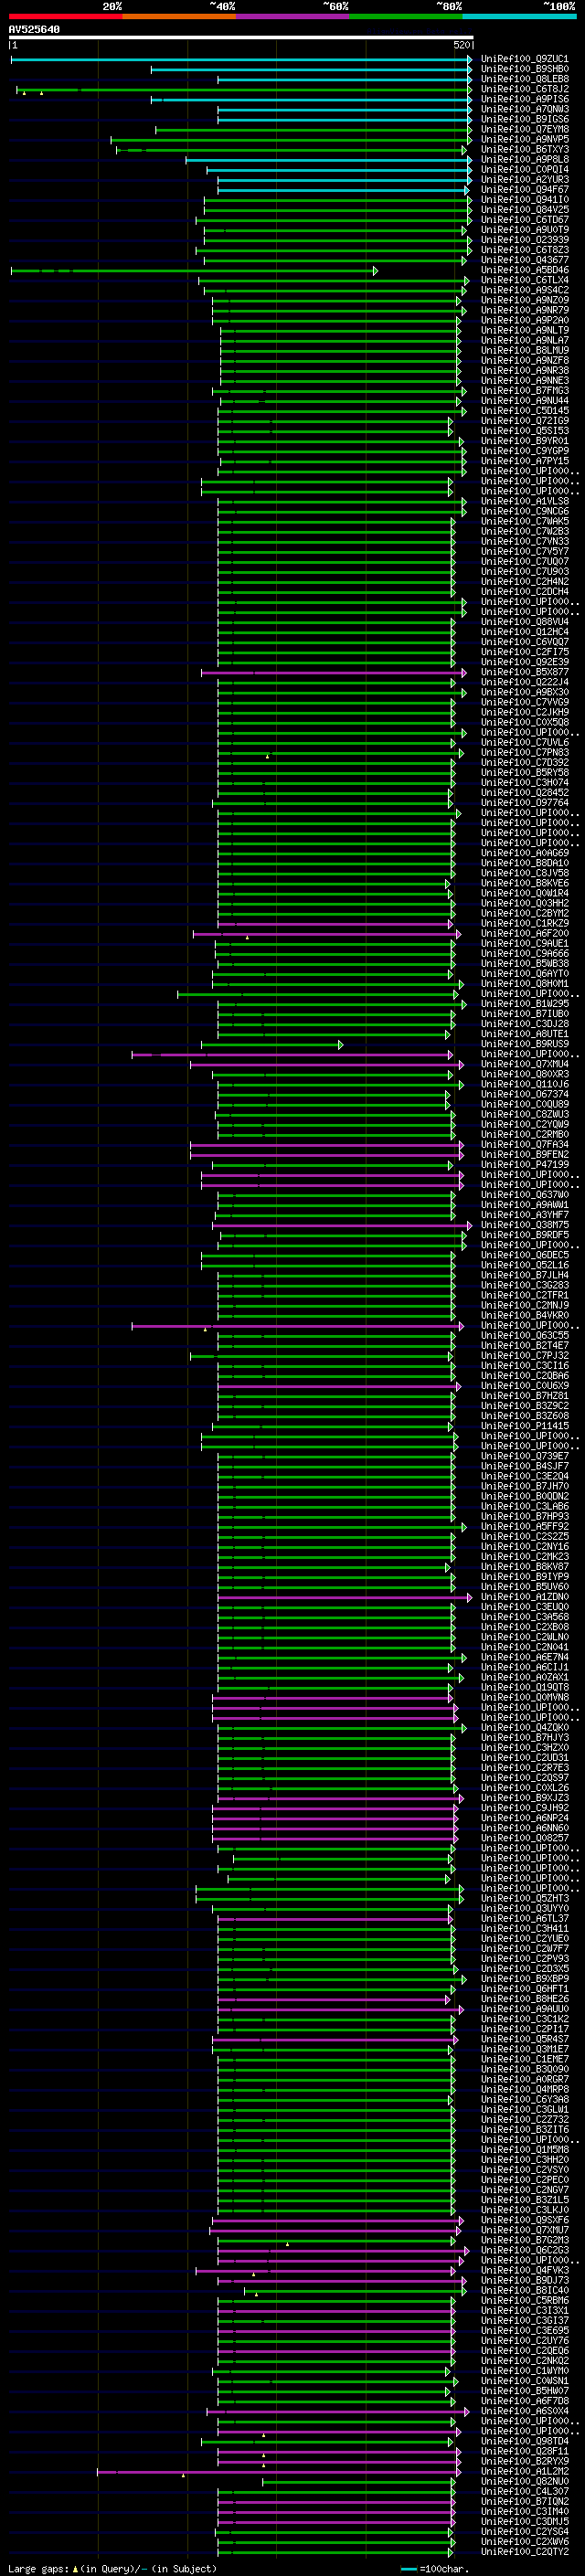Click the purple alignment bar for A1ZDN0
This screenshot has height=2576, width=585.
pos(345,1597)
